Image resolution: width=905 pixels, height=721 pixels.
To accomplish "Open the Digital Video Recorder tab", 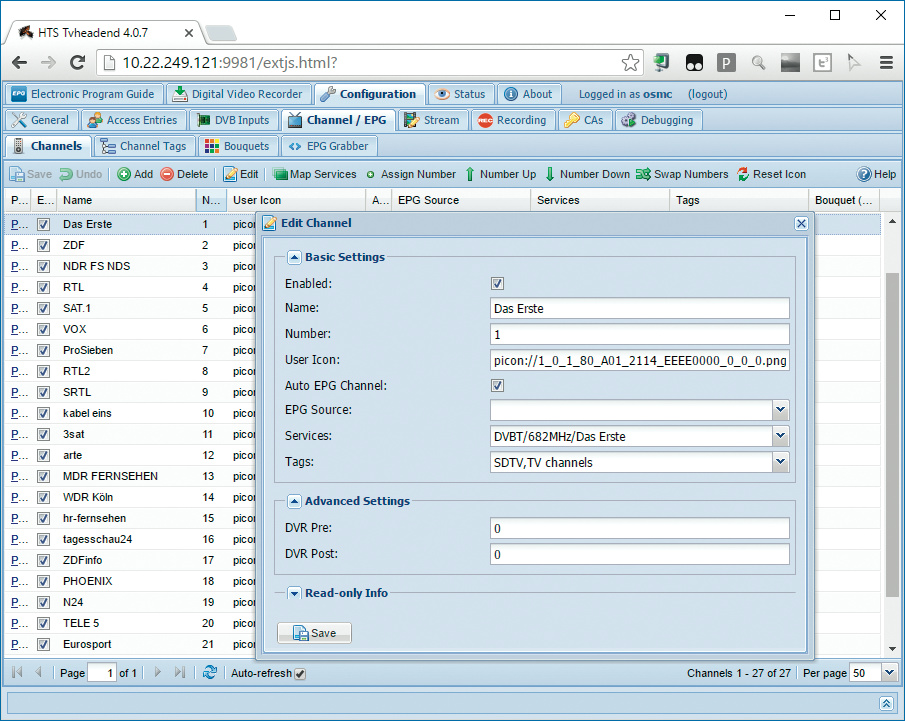I will pos(238,94).
